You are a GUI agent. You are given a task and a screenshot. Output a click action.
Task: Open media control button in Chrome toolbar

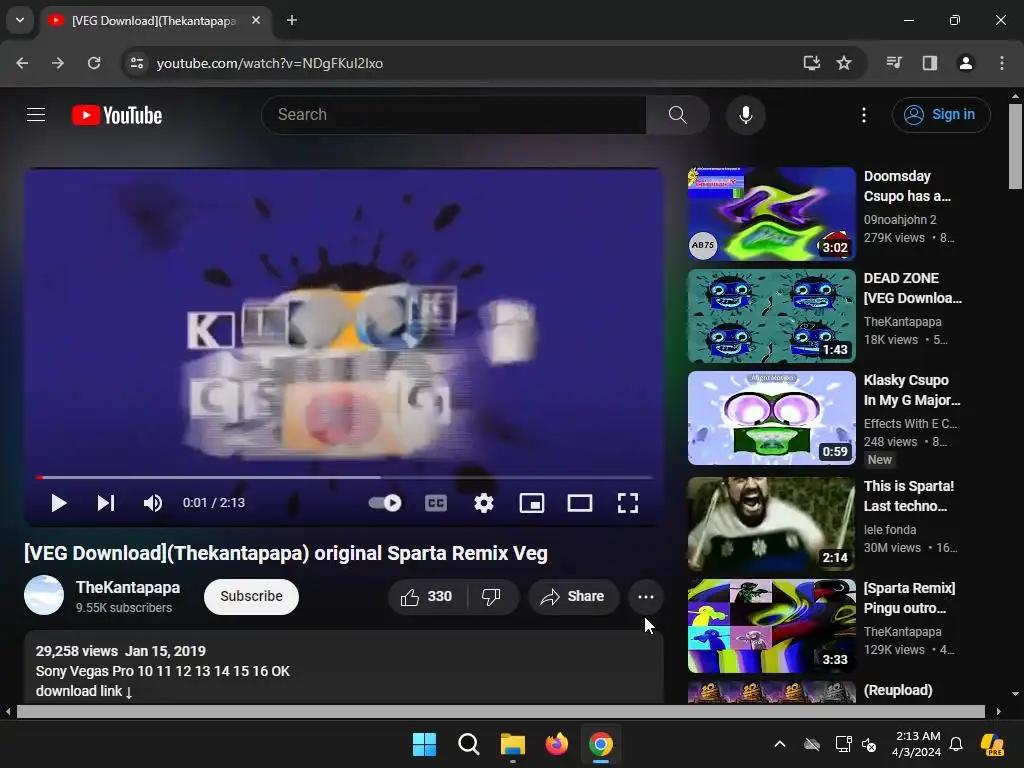click(x=894, y=63)
